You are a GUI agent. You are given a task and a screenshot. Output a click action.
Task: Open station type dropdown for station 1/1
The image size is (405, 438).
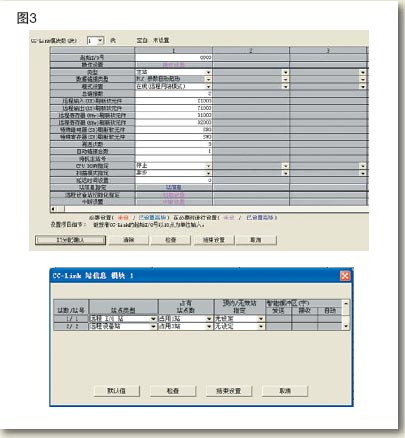(153, 319)
